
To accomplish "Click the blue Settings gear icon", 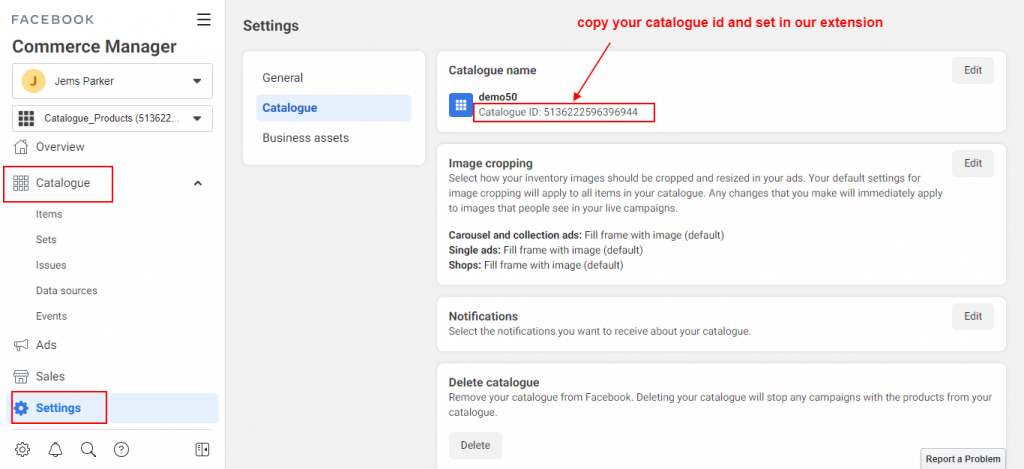I will [22, 408].
